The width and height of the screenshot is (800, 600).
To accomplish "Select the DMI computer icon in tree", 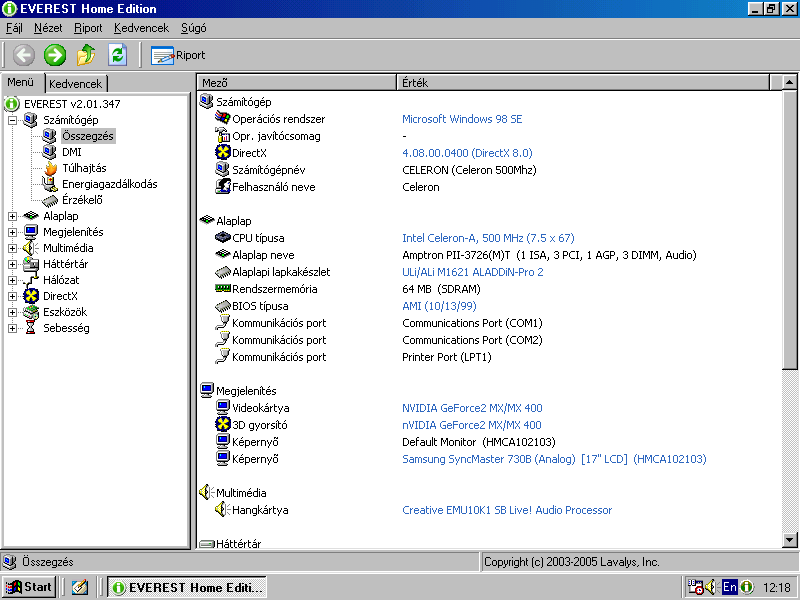I will point(49,152).
